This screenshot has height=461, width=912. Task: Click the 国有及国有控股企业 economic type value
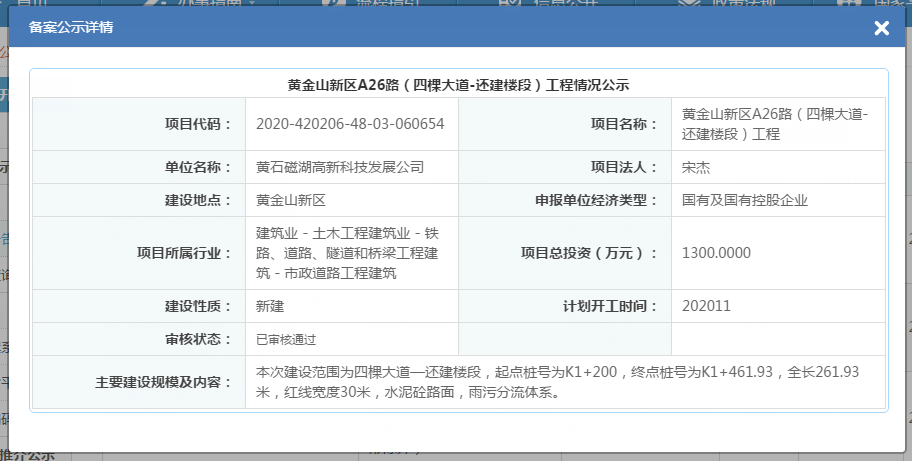click(744, 200)
